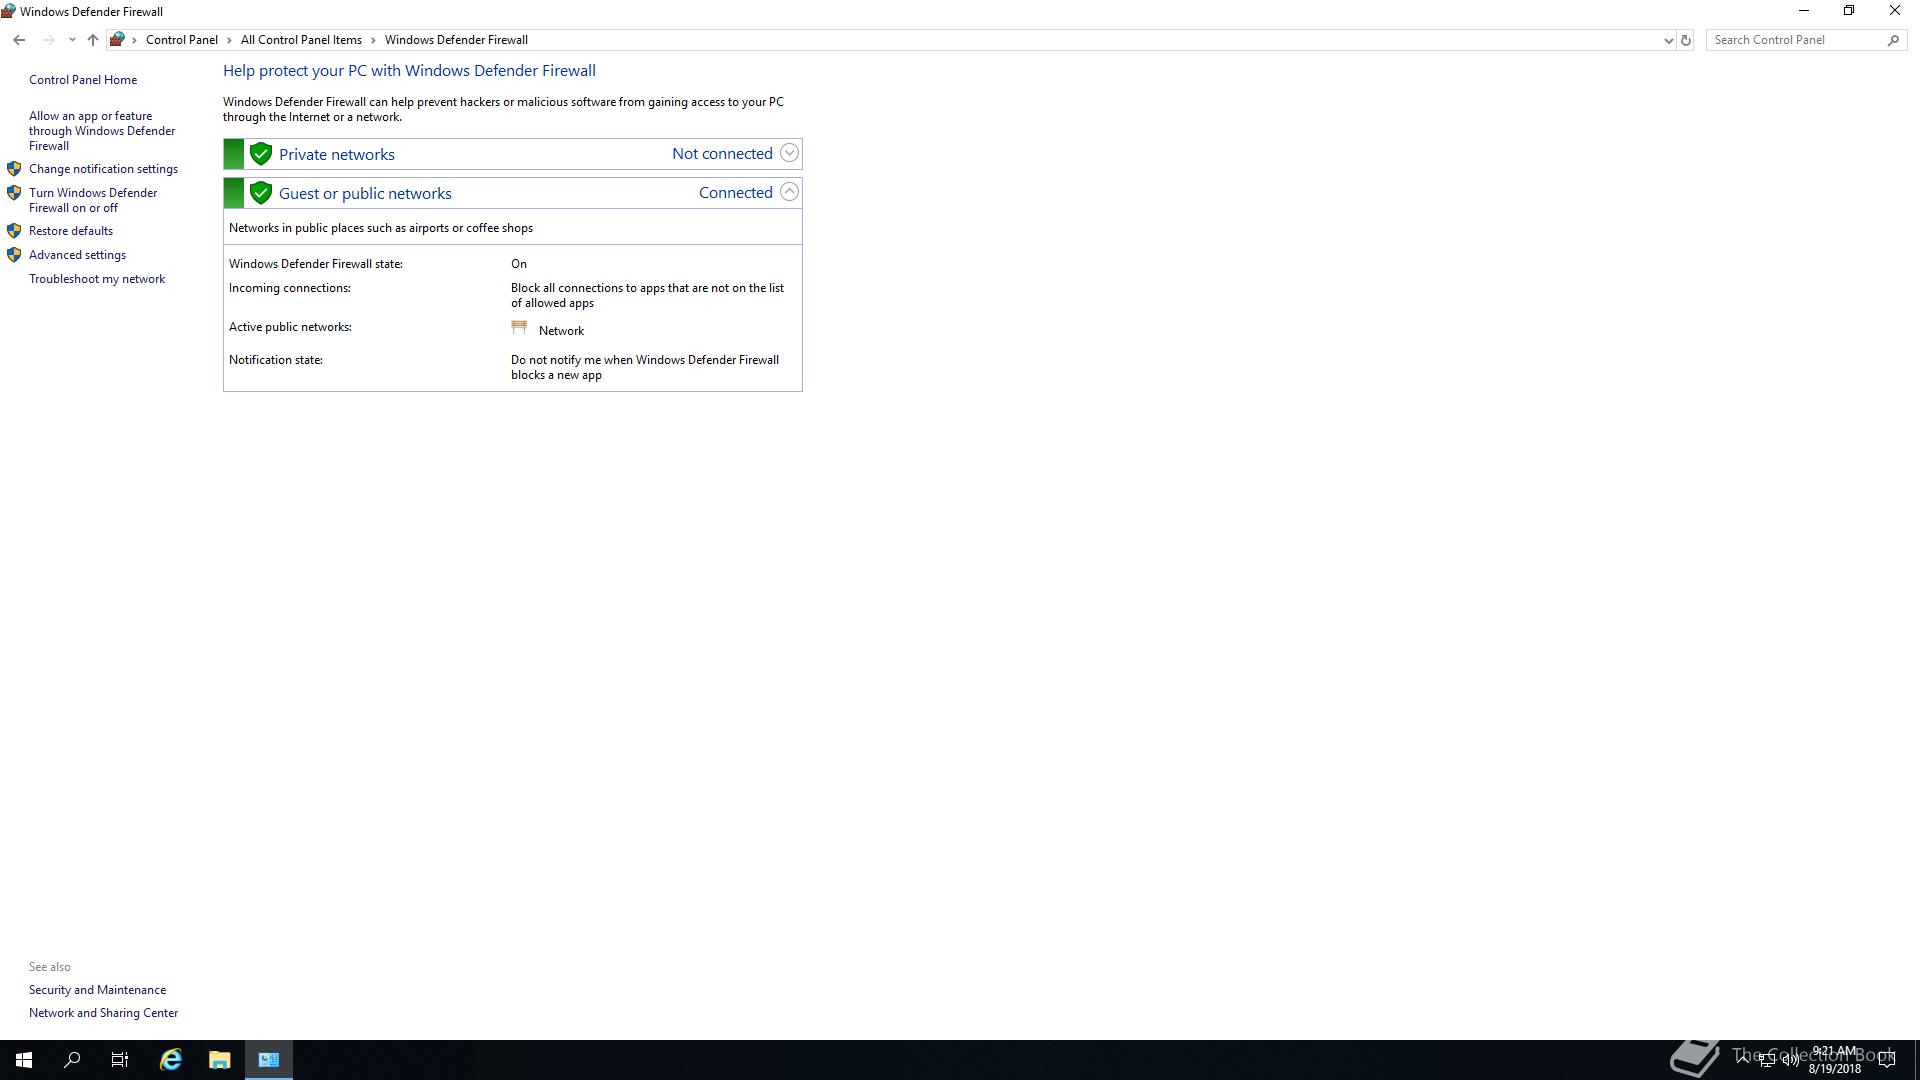Click shield icon beside Change notification settings
Screen dimensions: 1920x1080
click(x=14, y=169)
